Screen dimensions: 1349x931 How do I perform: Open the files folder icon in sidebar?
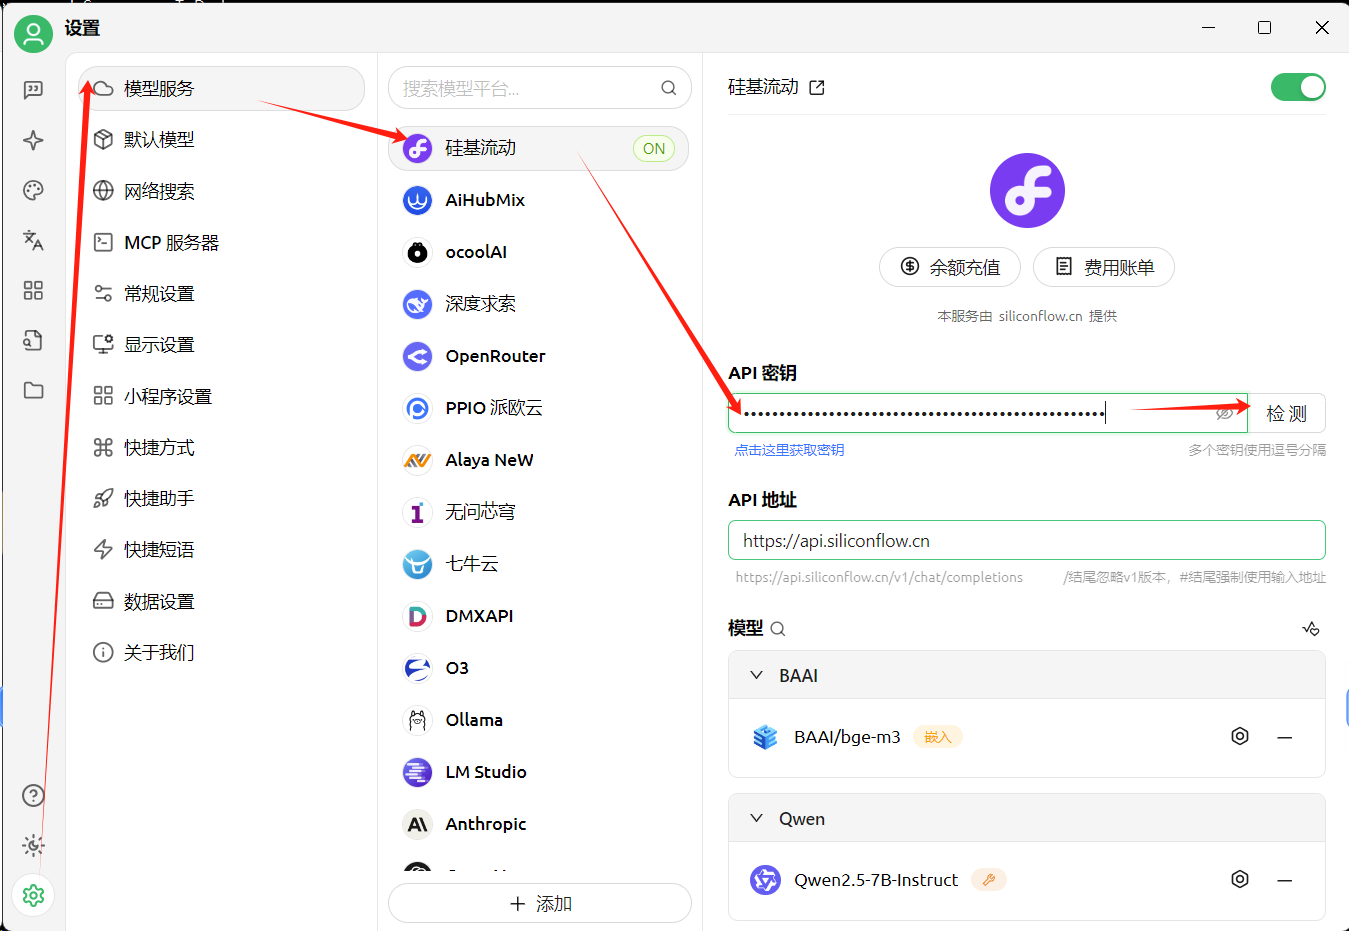(x=33, y=390)
